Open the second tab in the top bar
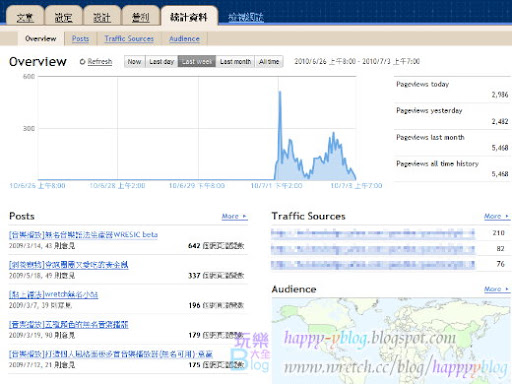Screen dimensions: 512x384 point(63,16)
